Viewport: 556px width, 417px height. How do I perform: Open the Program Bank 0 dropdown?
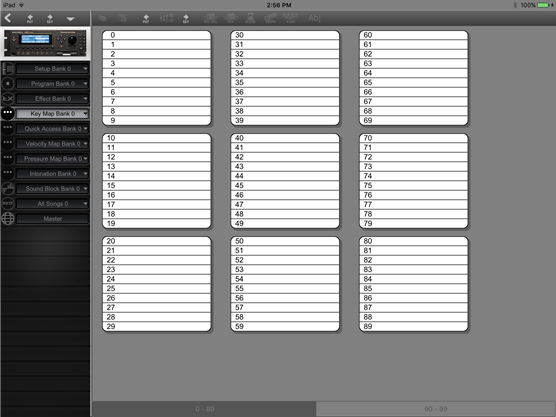pyautogui.click(x=52, y=84)
